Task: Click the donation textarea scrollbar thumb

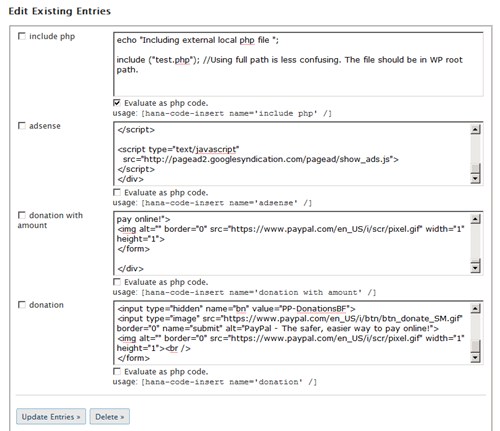Action: click(x=475, y=346)
